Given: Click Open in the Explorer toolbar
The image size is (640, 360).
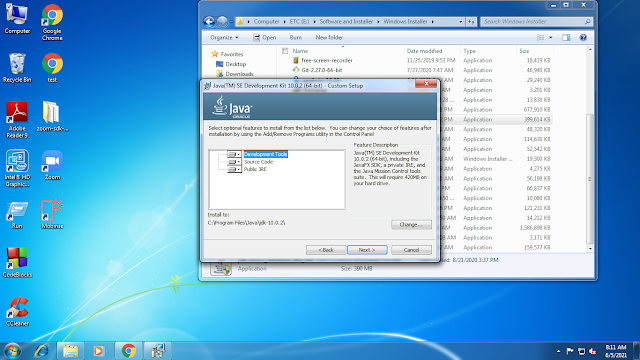Looking at the screenshot, I should [264, 38].
